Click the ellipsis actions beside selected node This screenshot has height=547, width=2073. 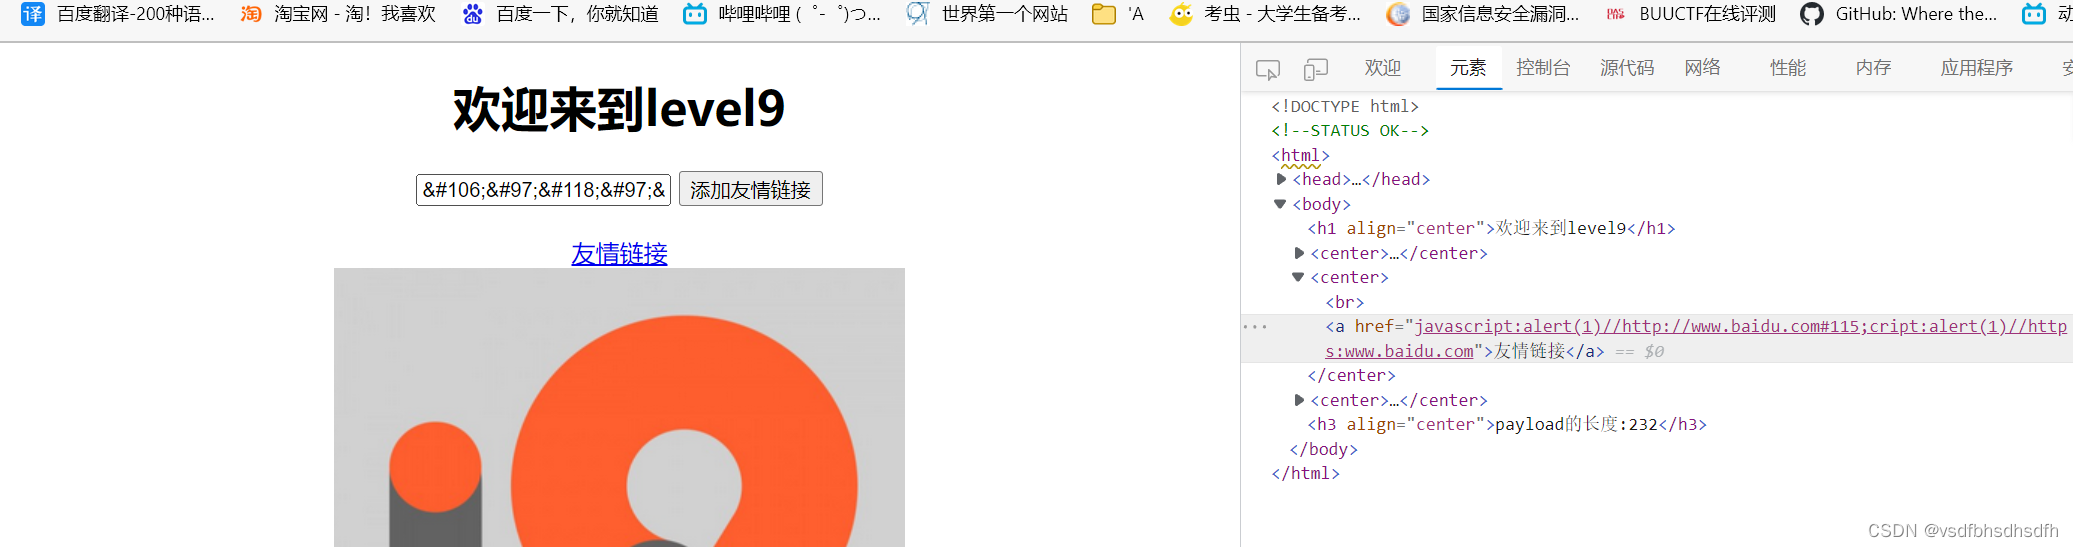coord(1255,326)
